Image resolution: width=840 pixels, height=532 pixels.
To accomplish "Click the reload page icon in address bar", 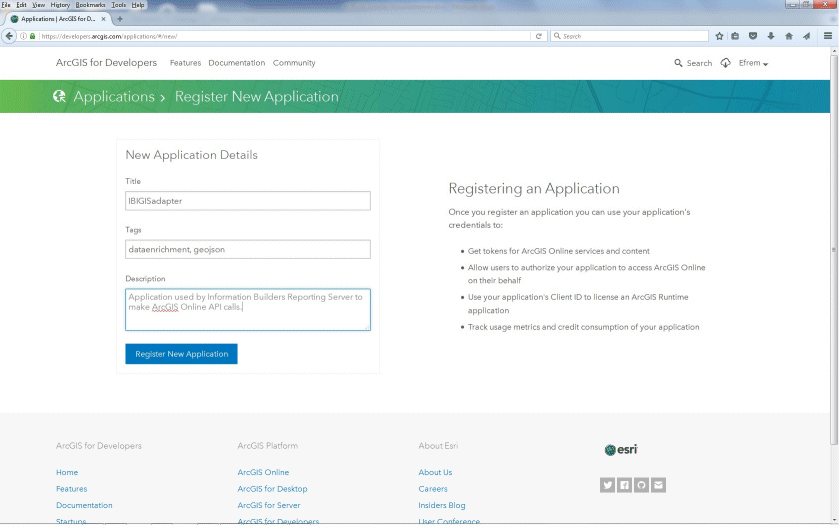I will [538, 36].
